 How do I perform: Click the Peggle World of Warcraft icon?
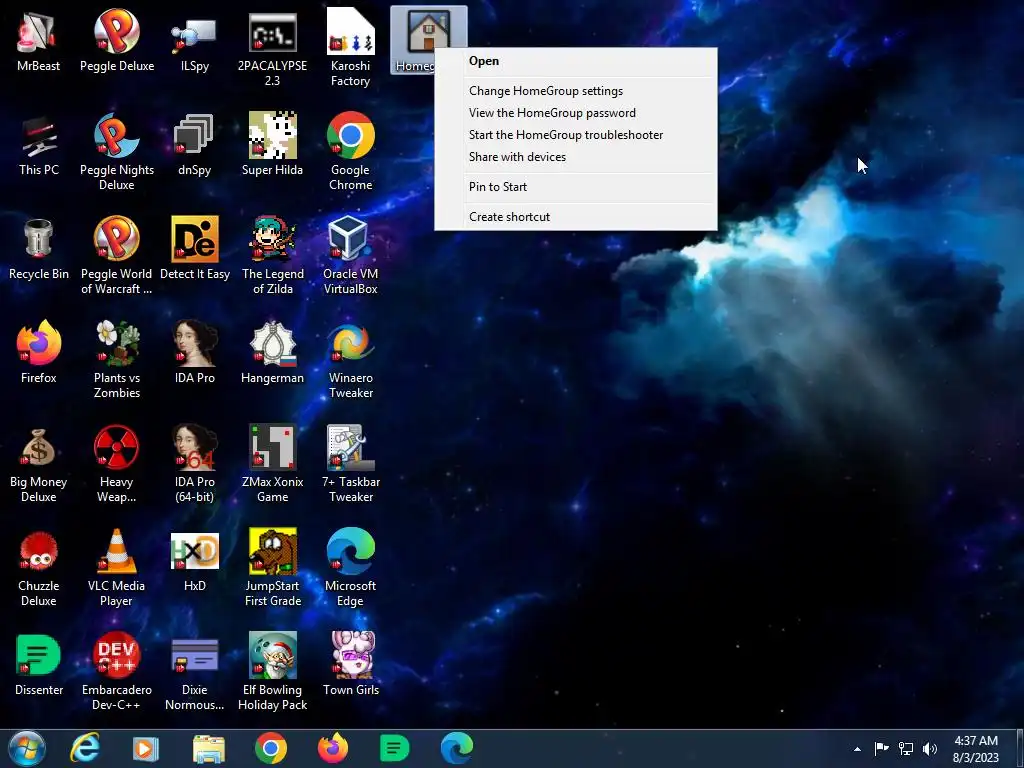click(x=117, y=257)
